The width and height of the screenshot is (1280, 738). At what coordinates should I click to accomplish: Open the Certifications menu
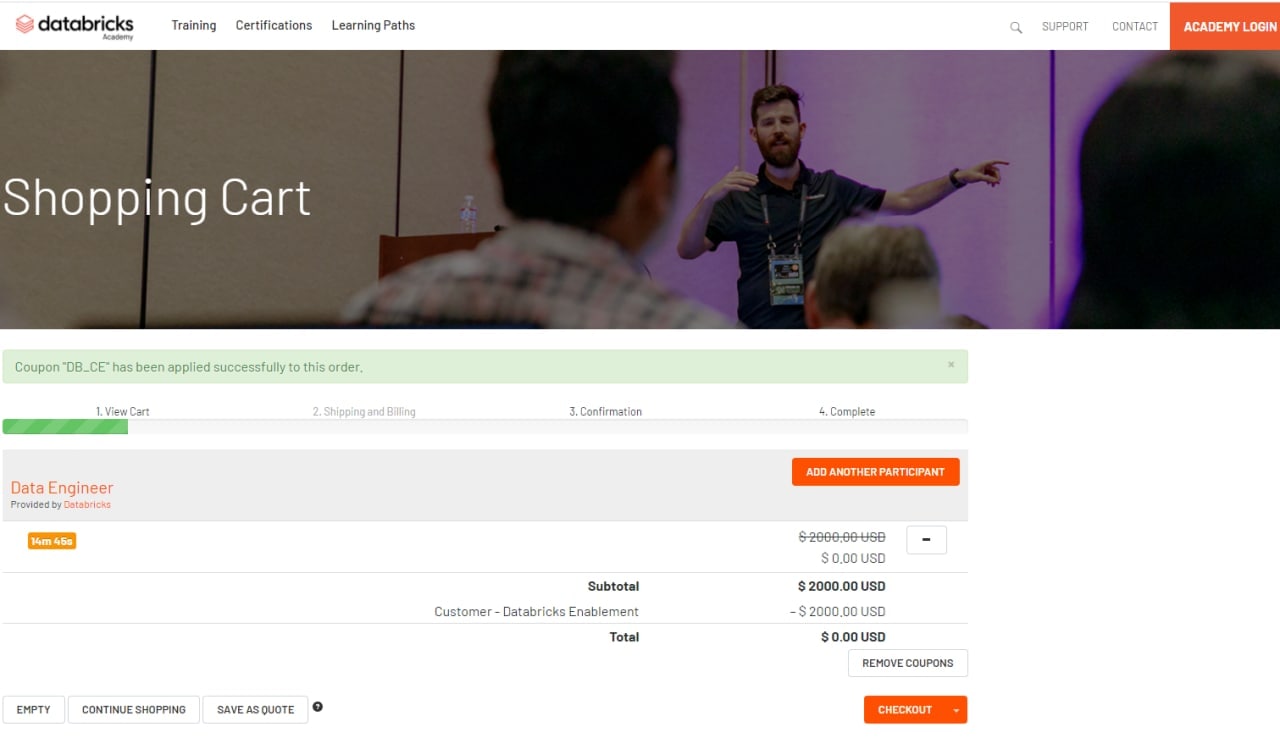pos(274,25)
